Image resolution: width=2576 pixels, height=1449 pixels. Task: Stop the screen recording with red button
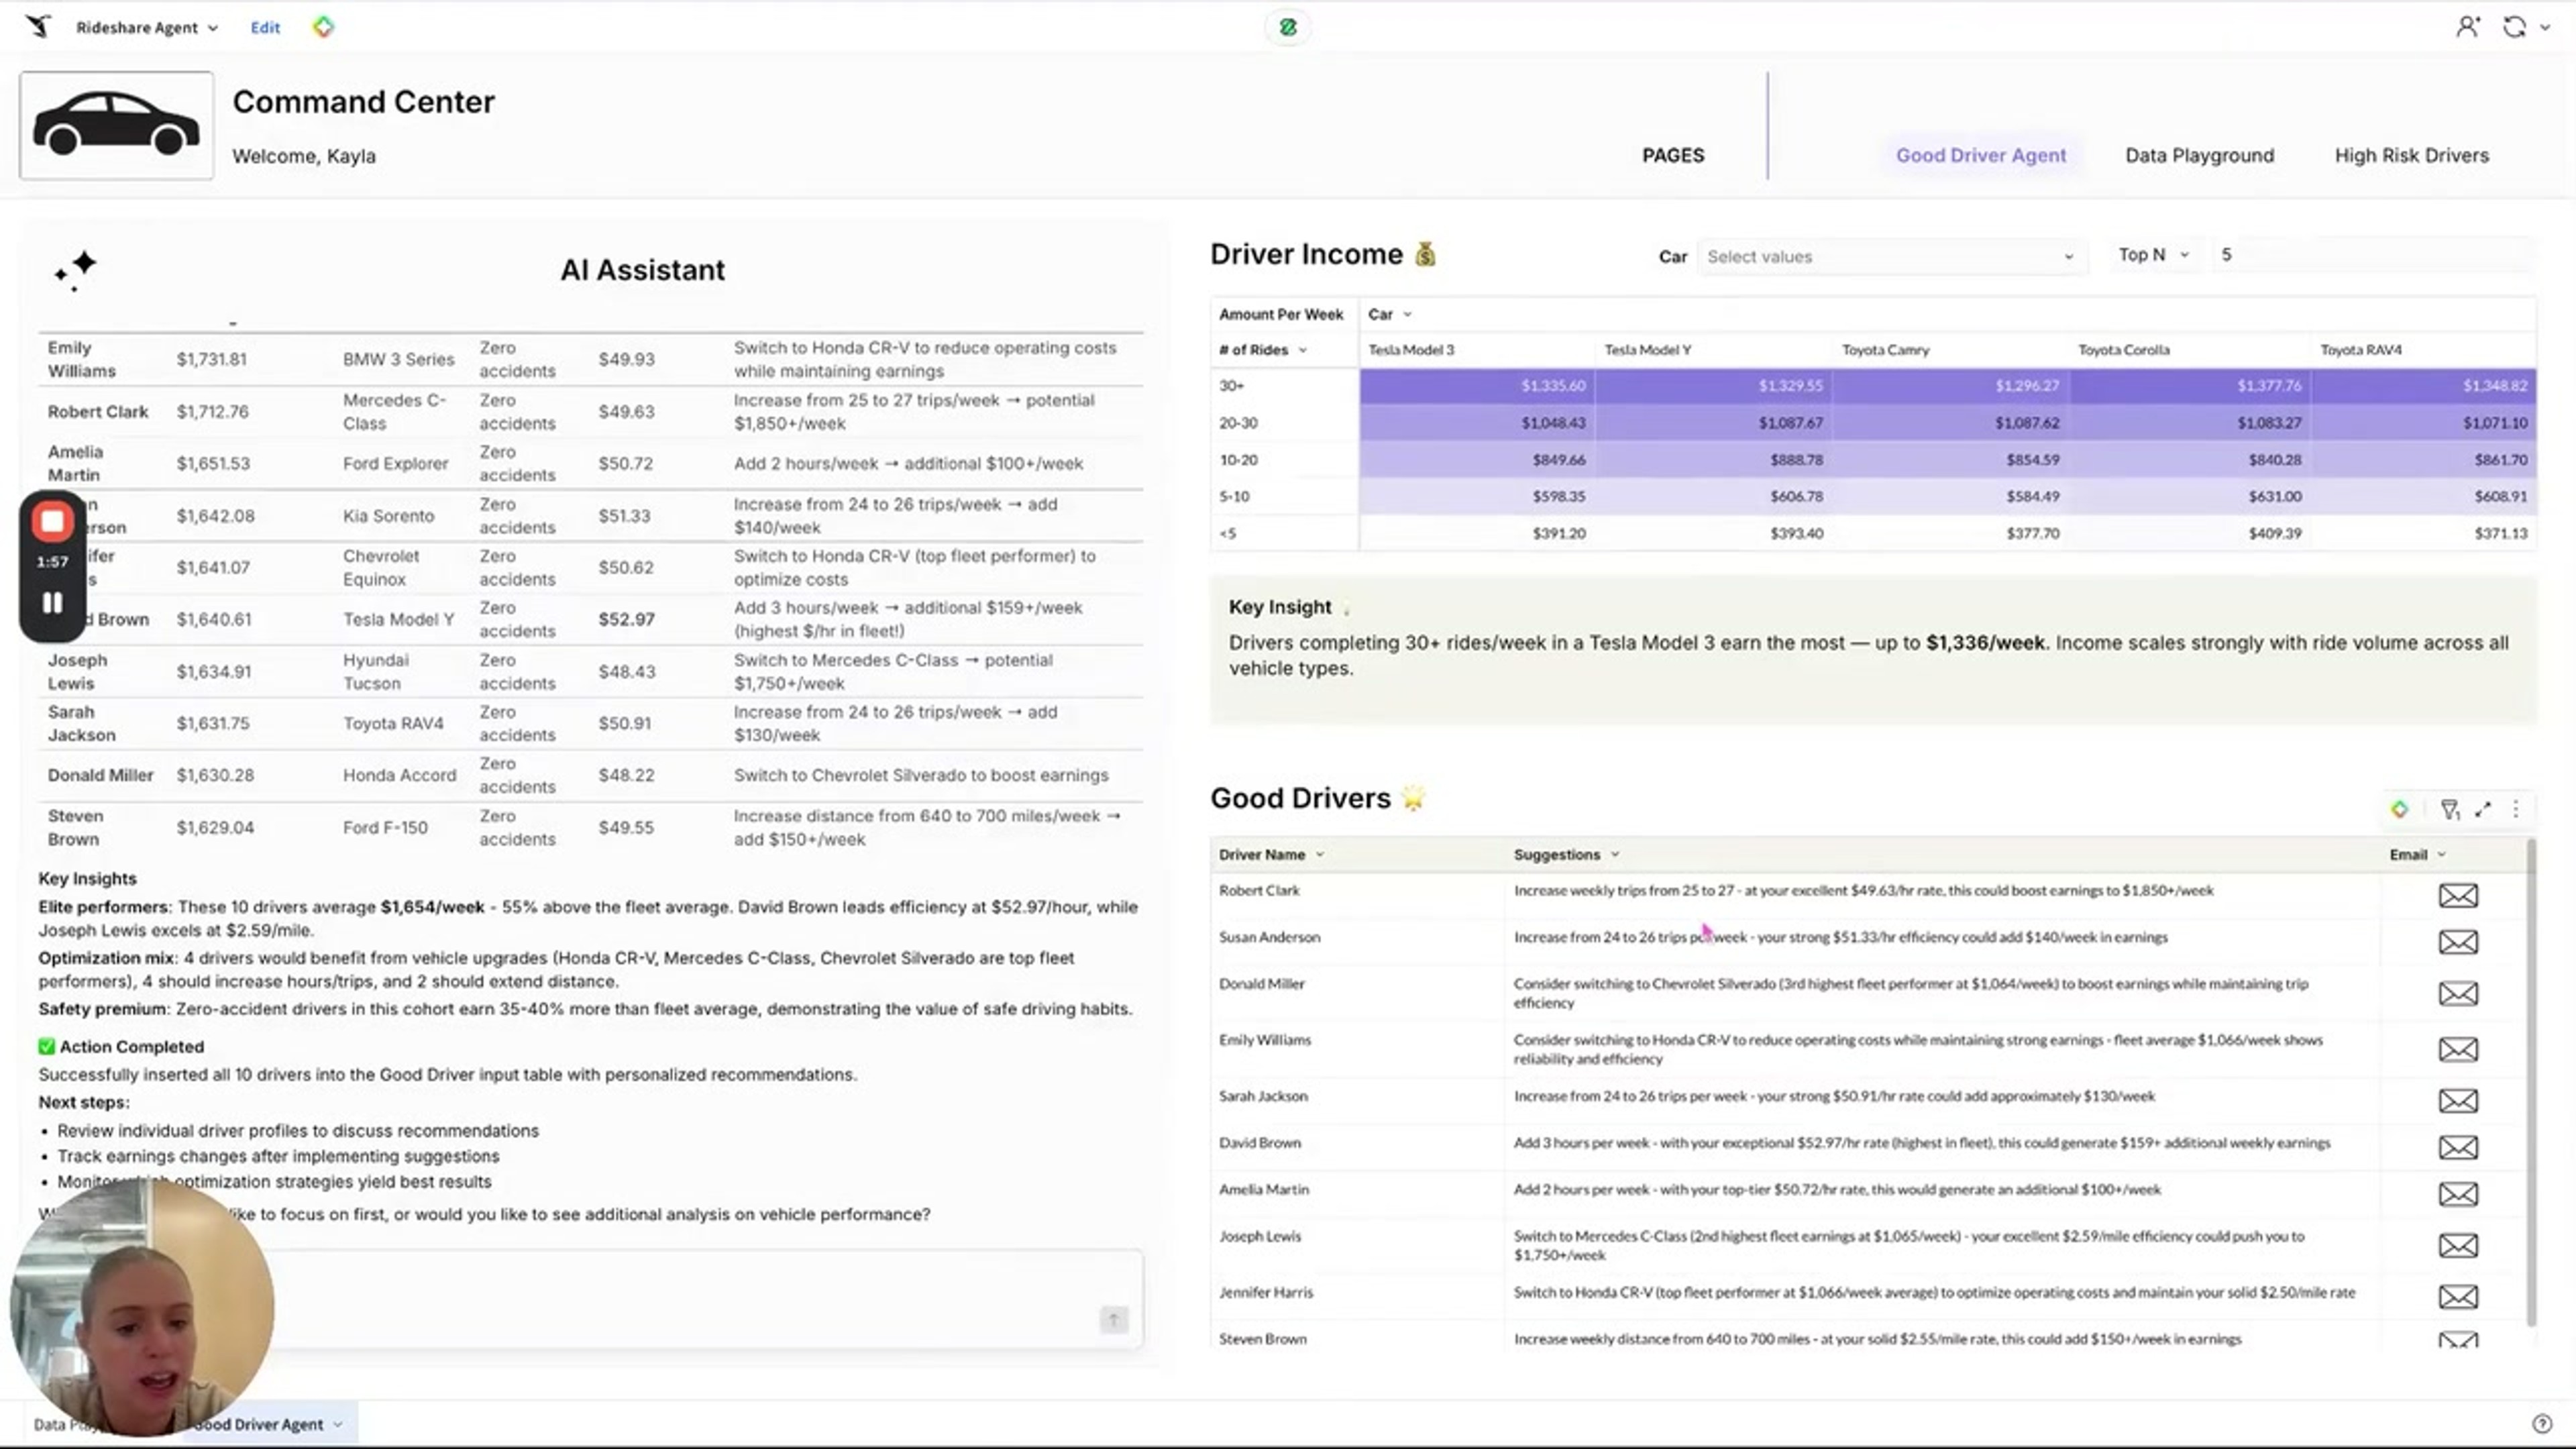[52, 521]
